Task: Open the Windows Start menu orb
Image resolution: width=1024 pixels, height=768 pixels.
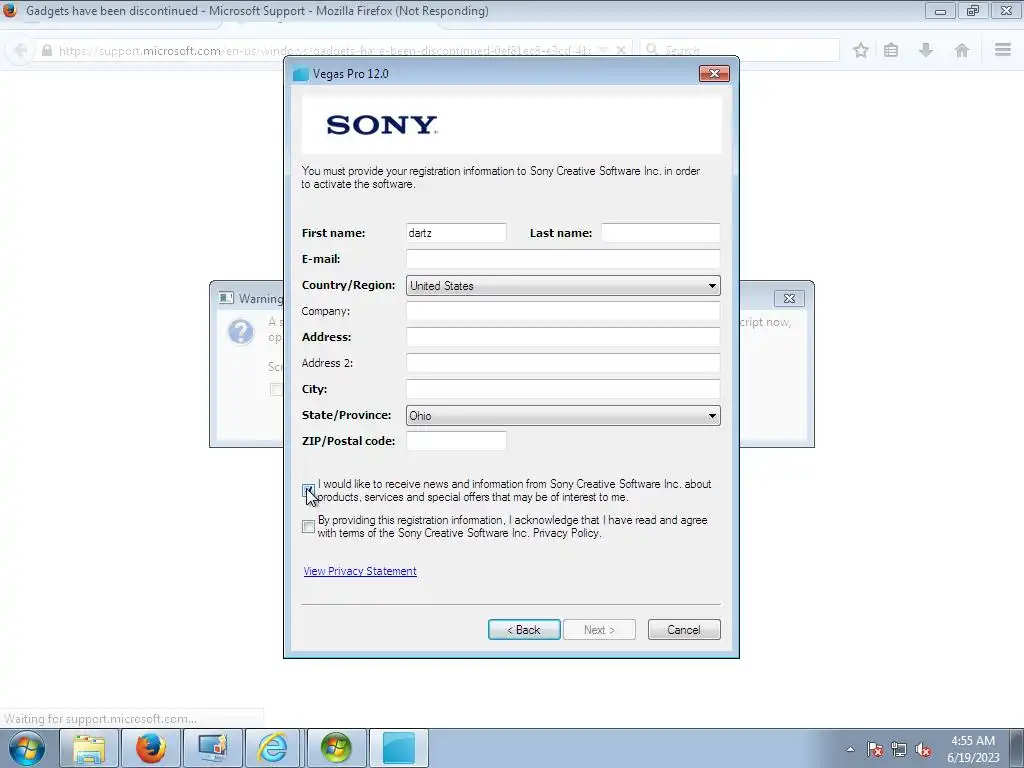Action: click(27, 748)
